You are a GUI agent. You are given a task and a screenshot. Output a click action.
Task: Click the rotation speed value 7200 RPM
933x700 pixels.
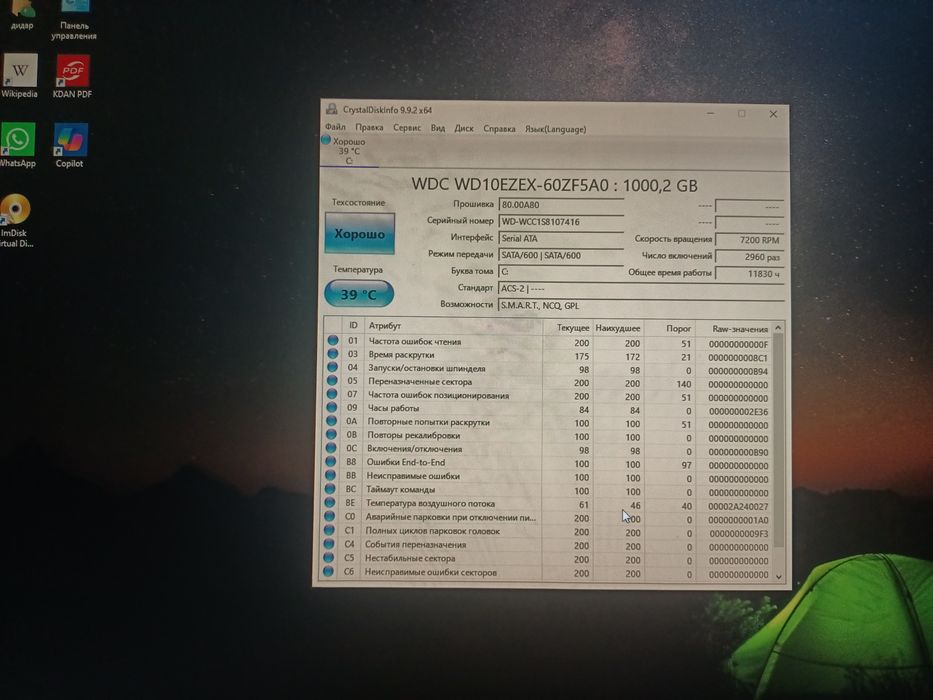750,240
